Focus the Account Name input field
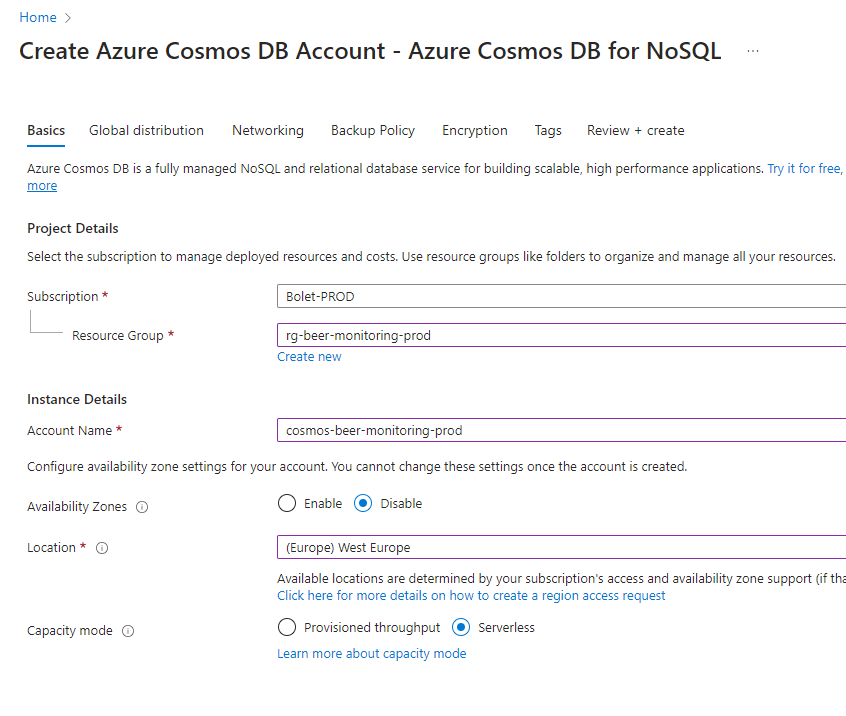 [561, 430]
